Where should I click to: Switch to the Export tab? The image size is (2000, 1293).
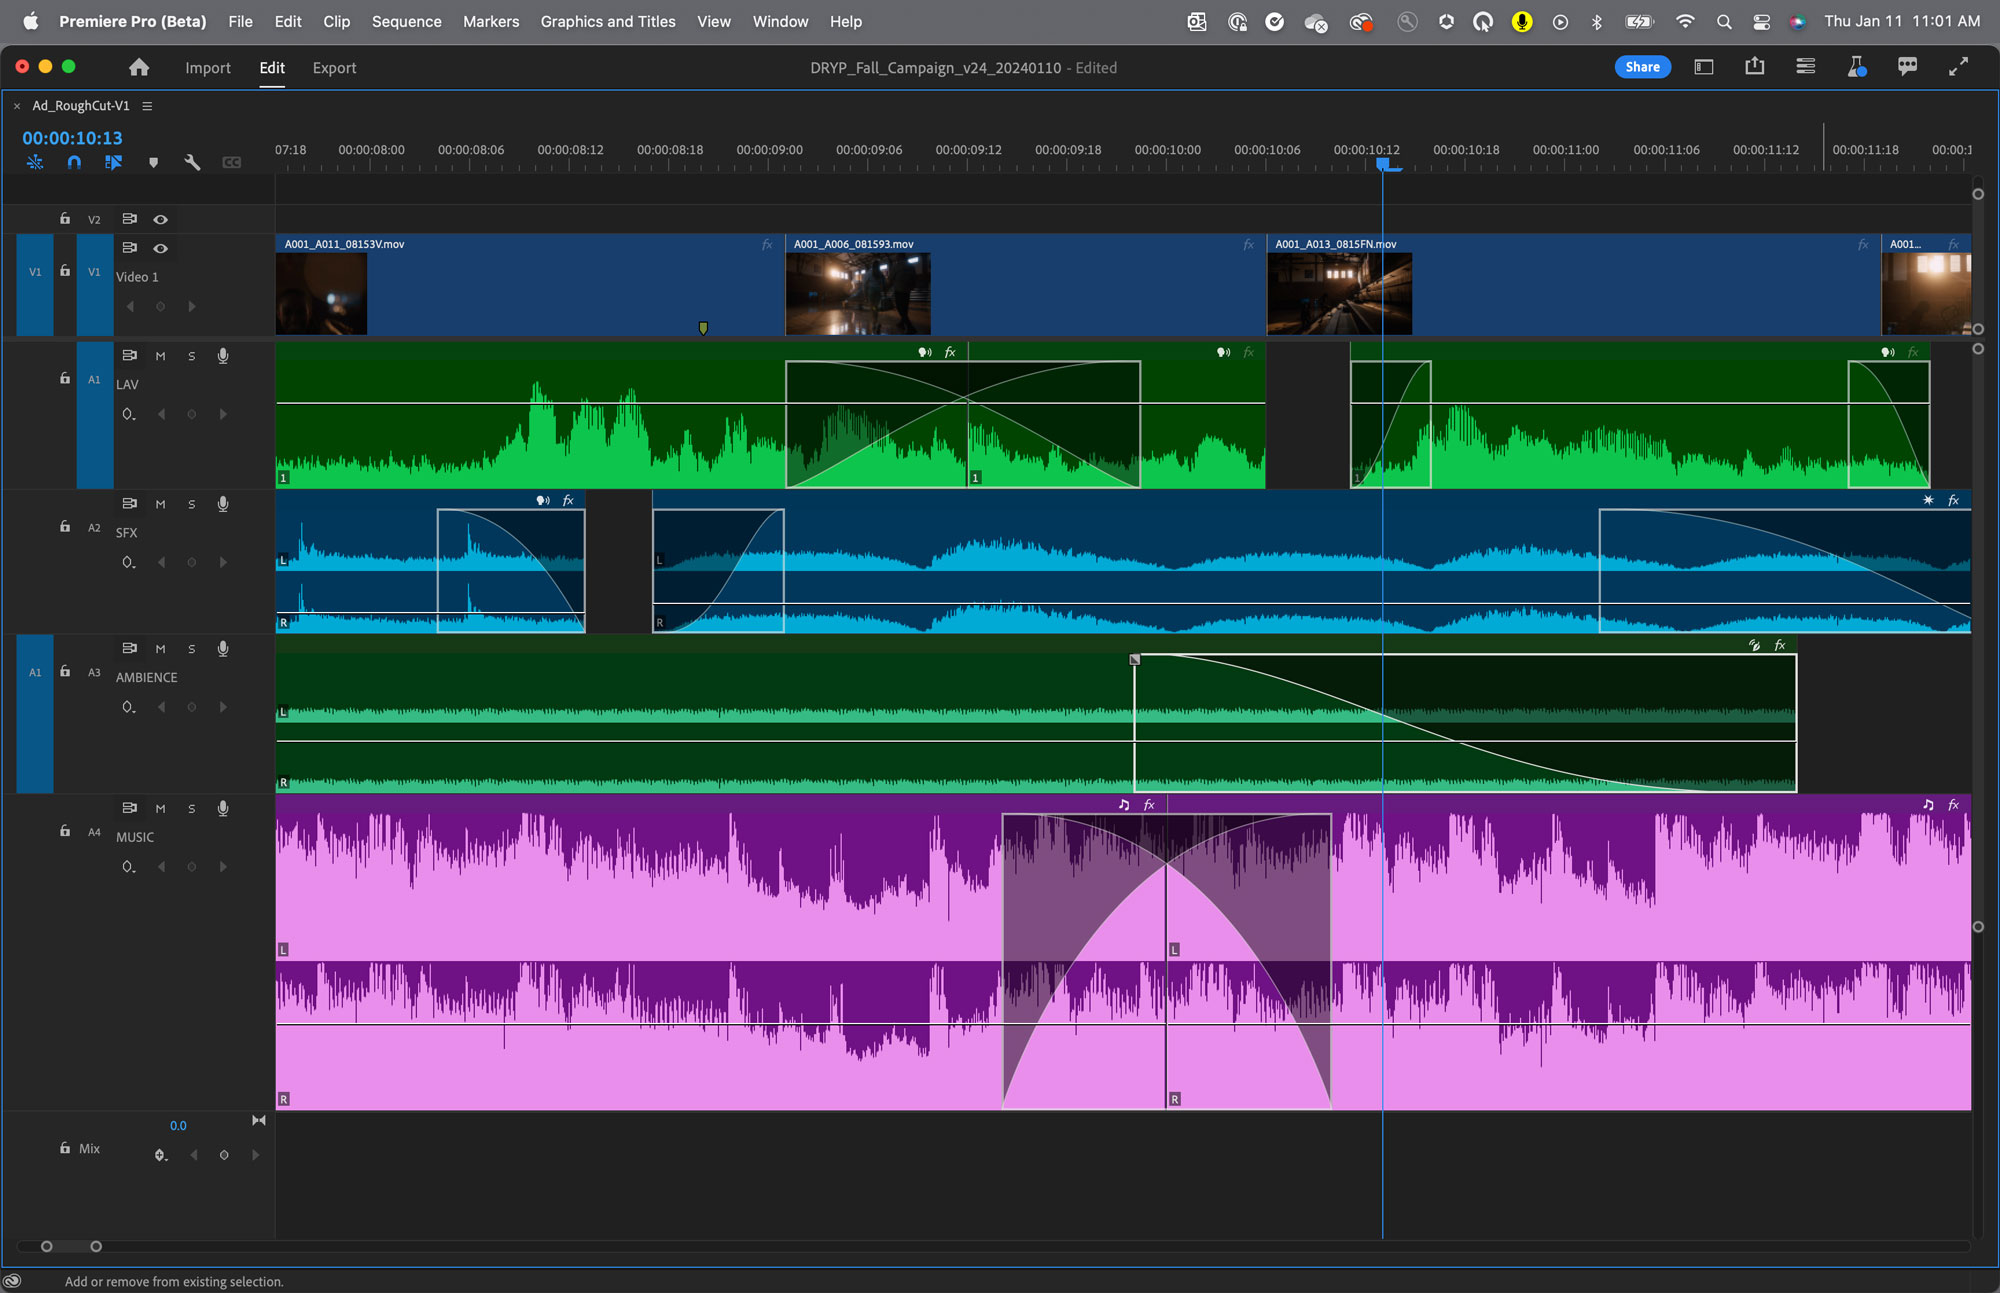point(334,67)
